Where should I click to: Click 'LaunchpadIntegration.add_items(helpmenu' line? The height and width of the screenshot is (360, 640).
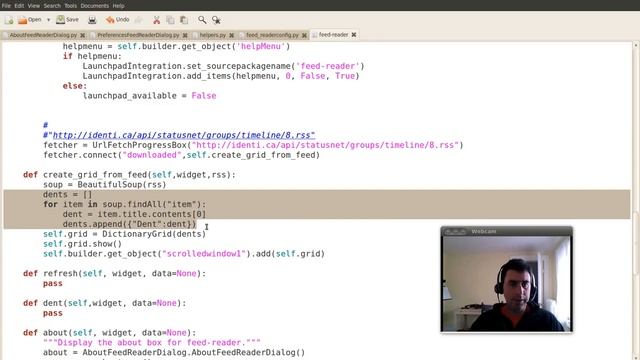221,76
